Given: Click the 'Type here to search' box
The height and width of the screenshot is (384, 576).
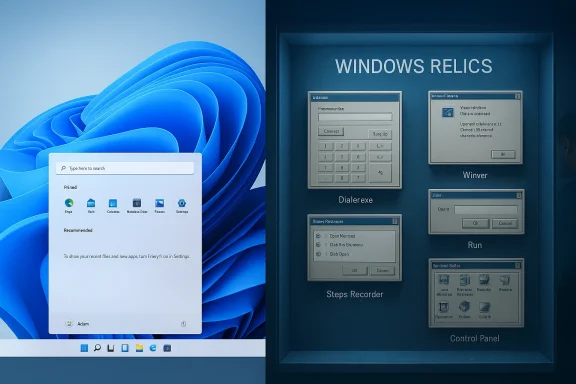Looking at the screenshot, I should click(x=125, y=168).
